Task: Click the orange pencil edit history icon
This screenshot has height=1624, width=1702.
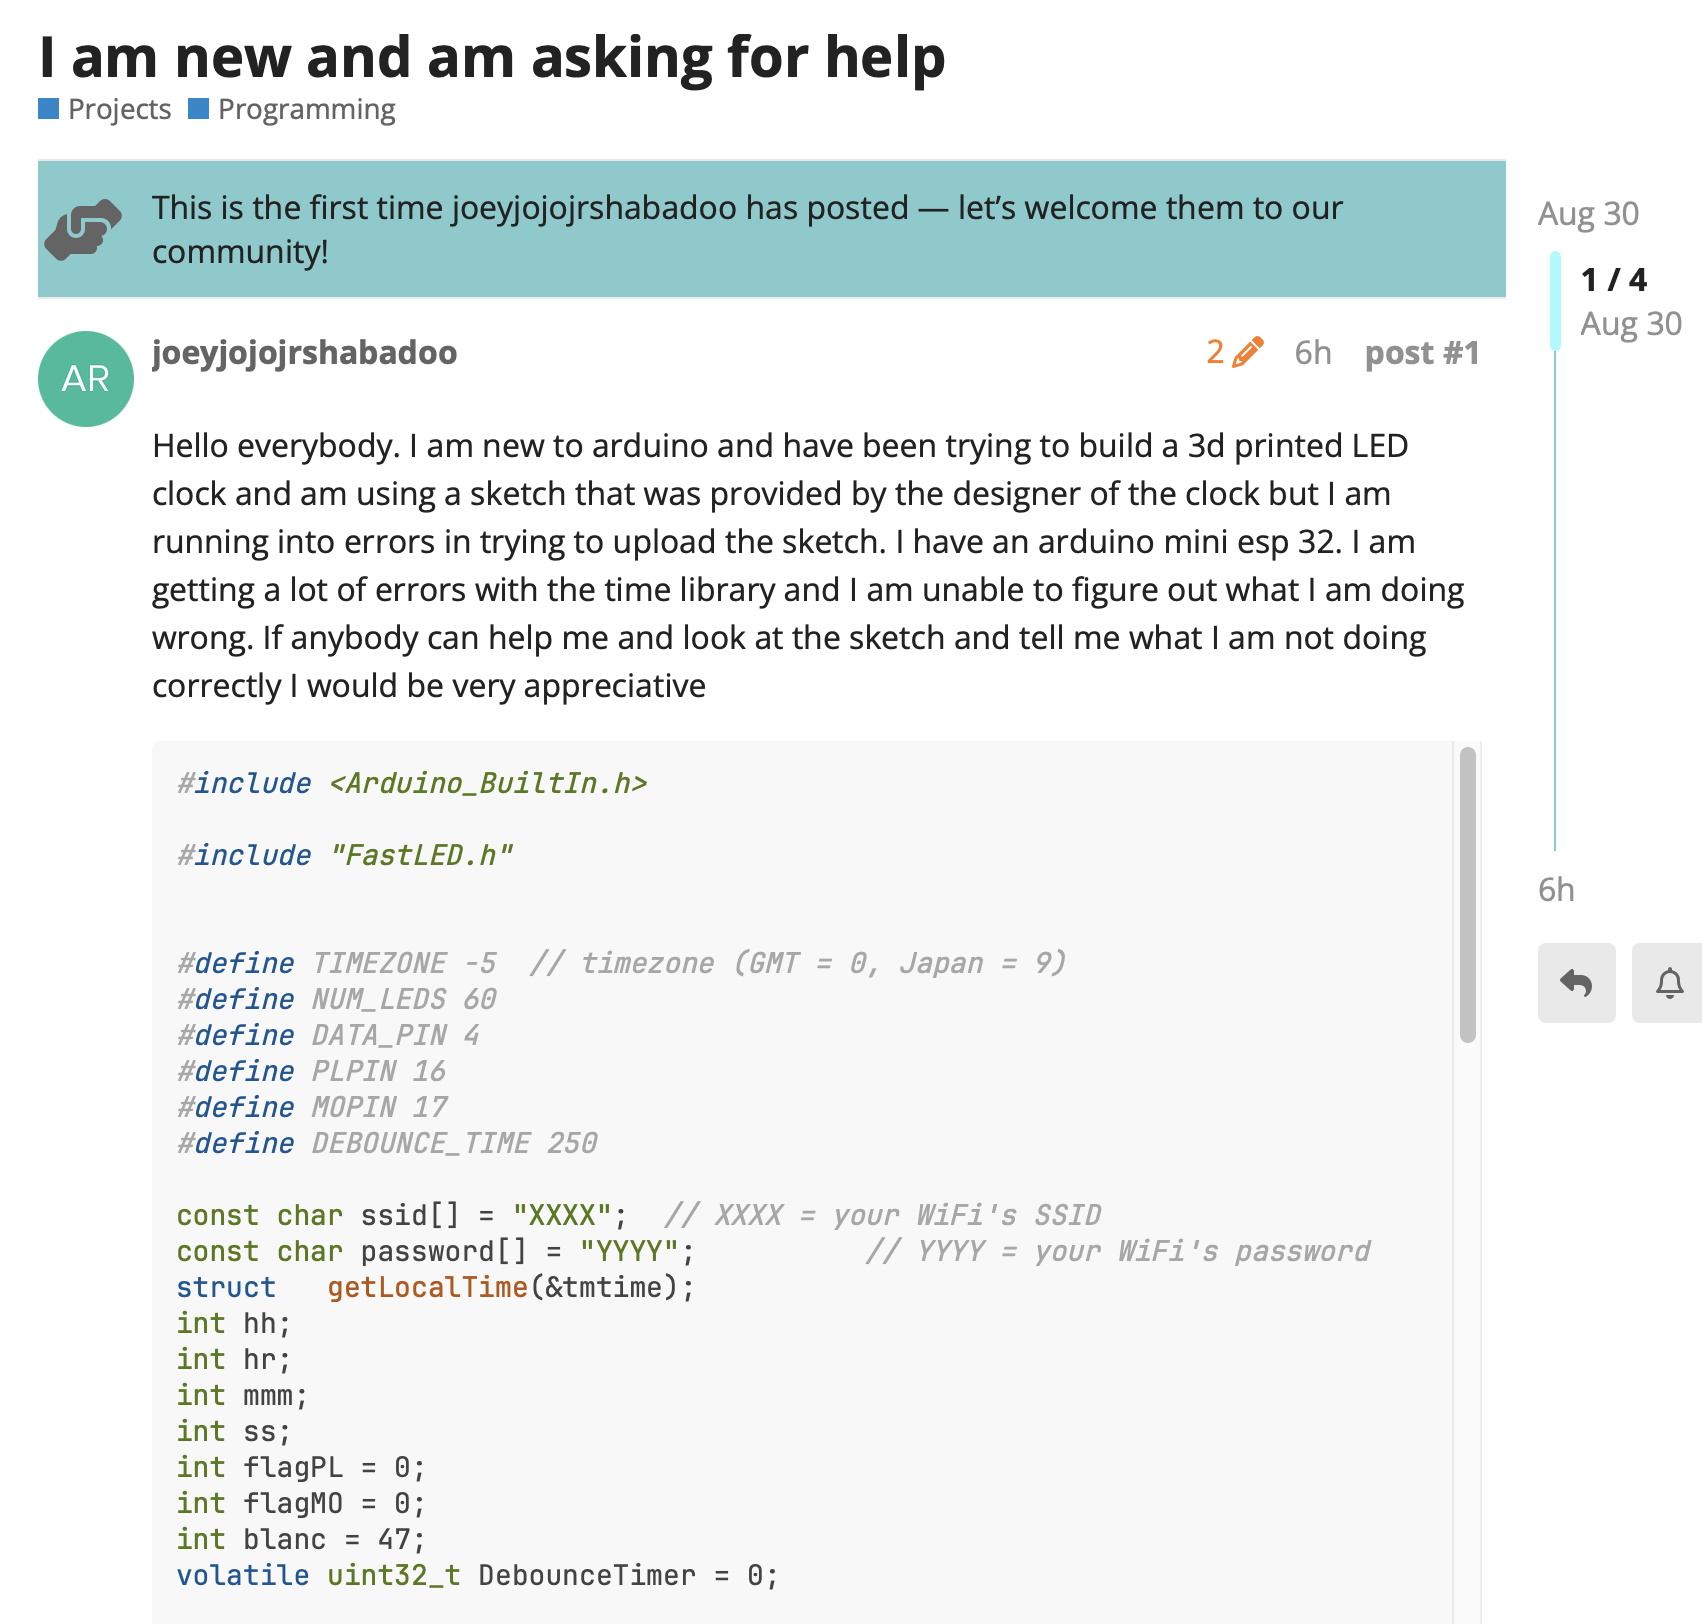Action: coord(1247,352)
